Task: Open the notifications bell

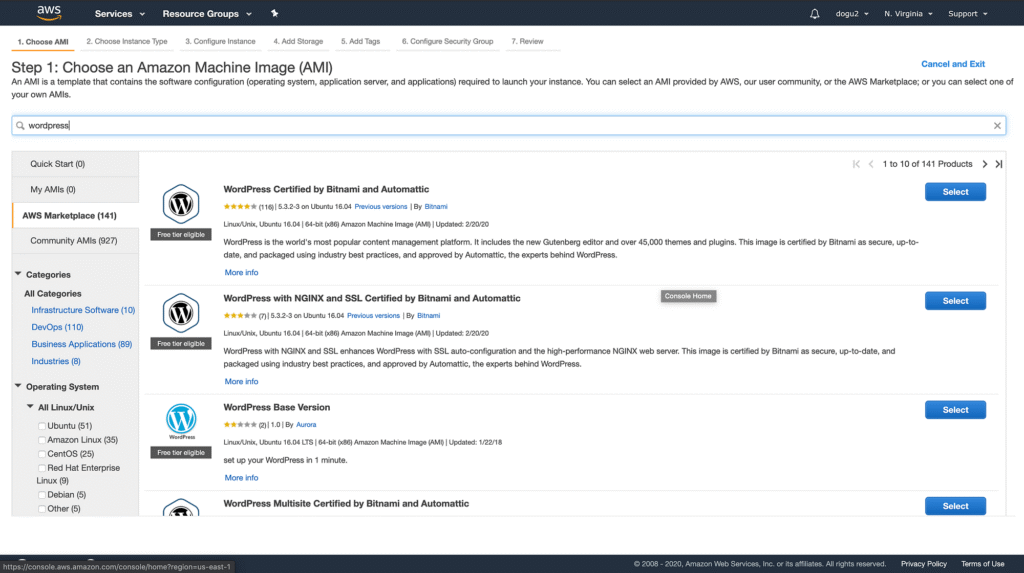Action: coord(814,14)
